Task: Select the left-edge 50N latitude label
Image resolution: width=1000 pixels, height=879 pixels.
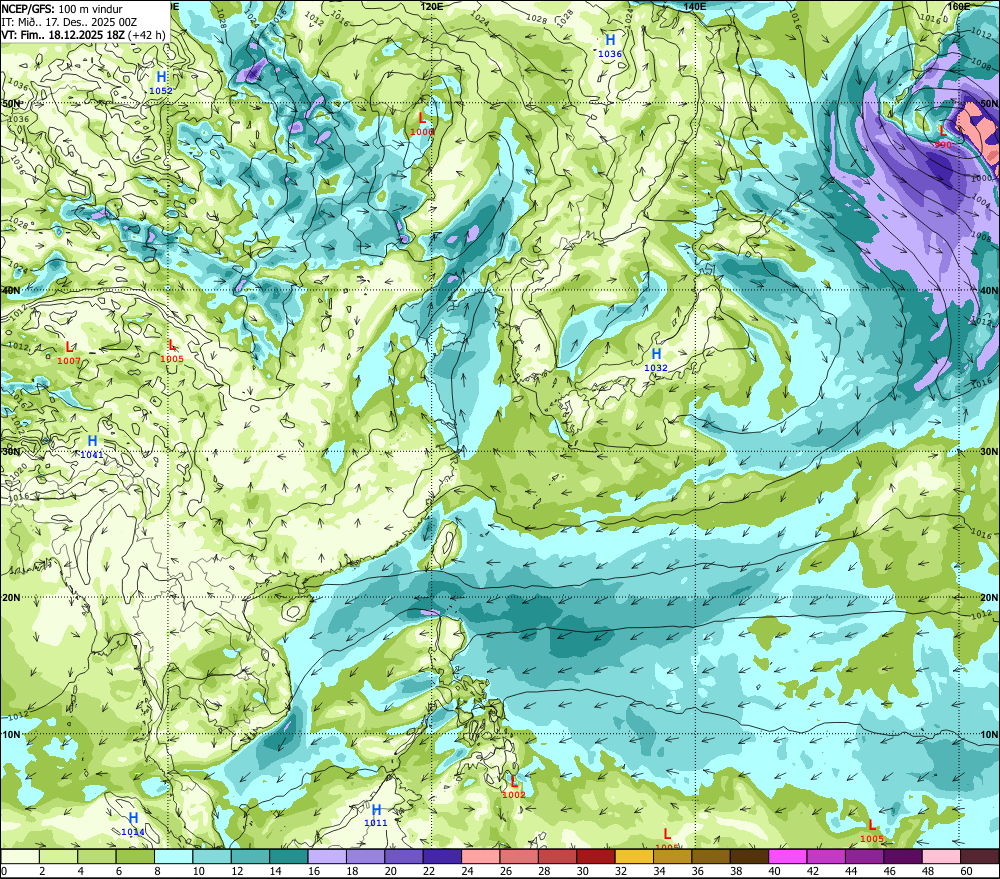Action: pyautogui.click(x=12, y=103)
